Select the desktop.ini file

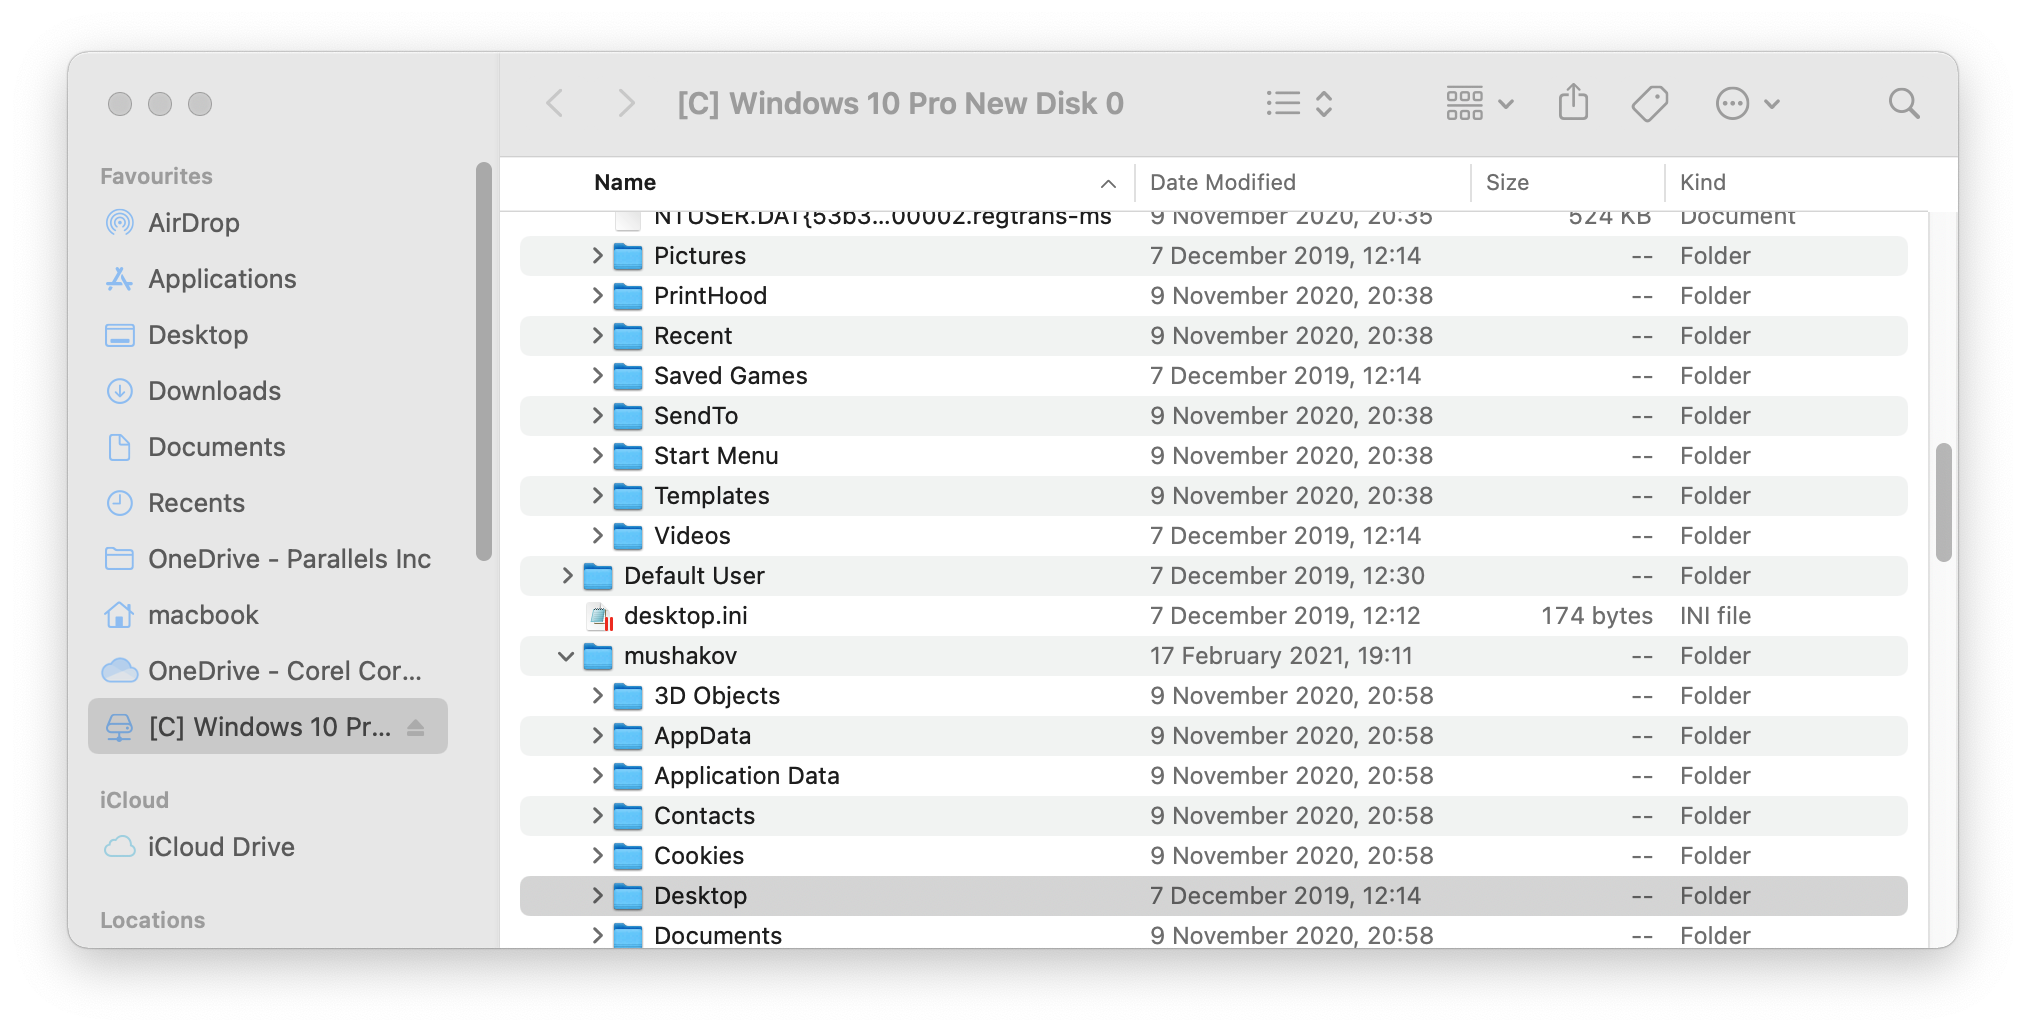(x=685, y=616)
